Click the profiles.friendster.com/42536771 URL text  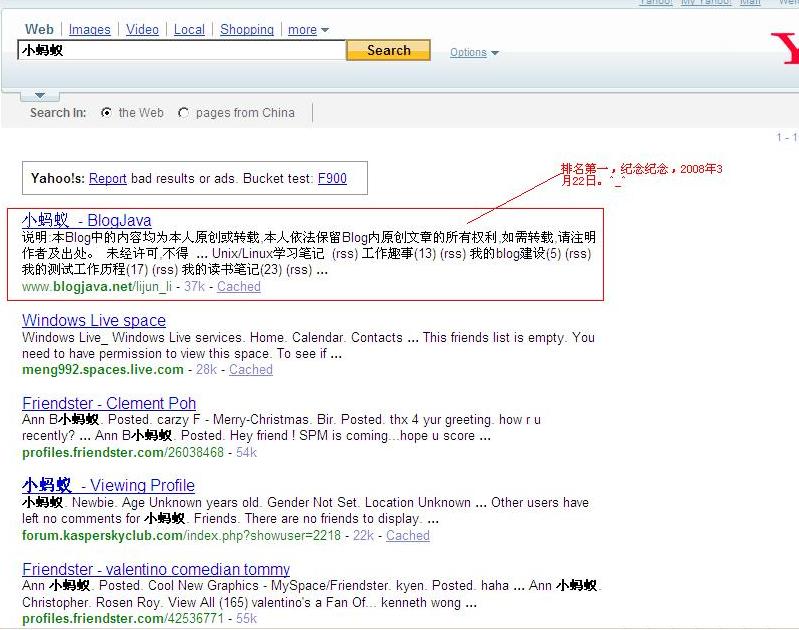click(123, 619)
